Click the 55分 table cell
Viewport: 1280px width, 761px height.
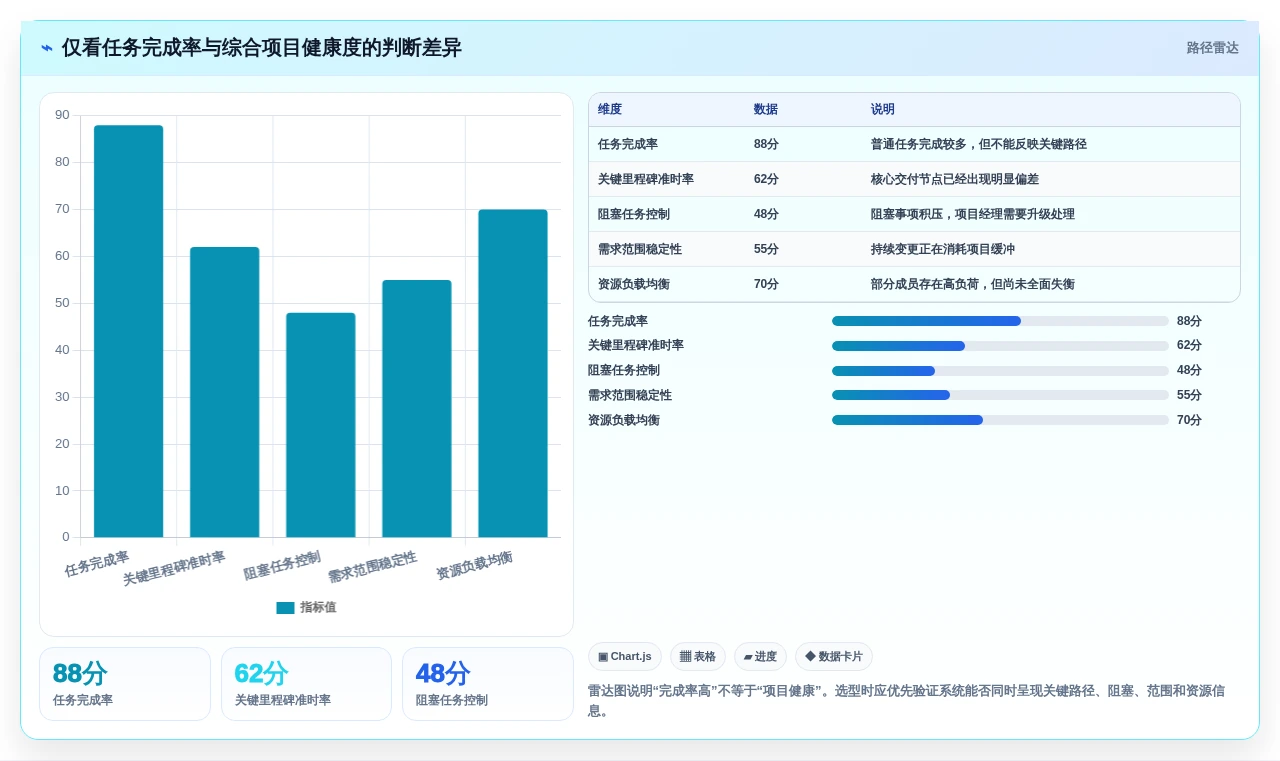pyautogui.click(x=766, y=249)
